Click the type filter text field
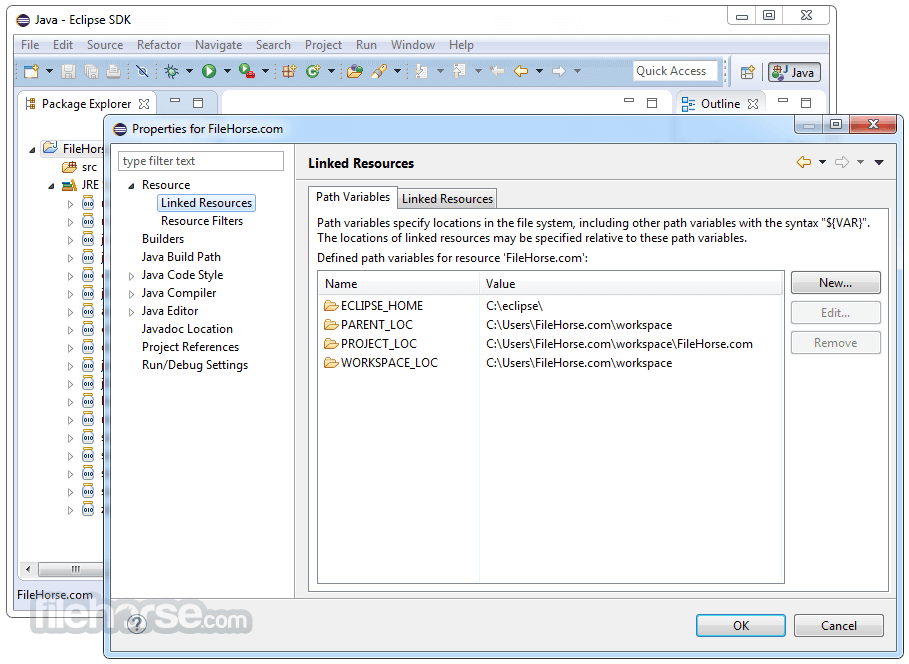 coord(201,161)
